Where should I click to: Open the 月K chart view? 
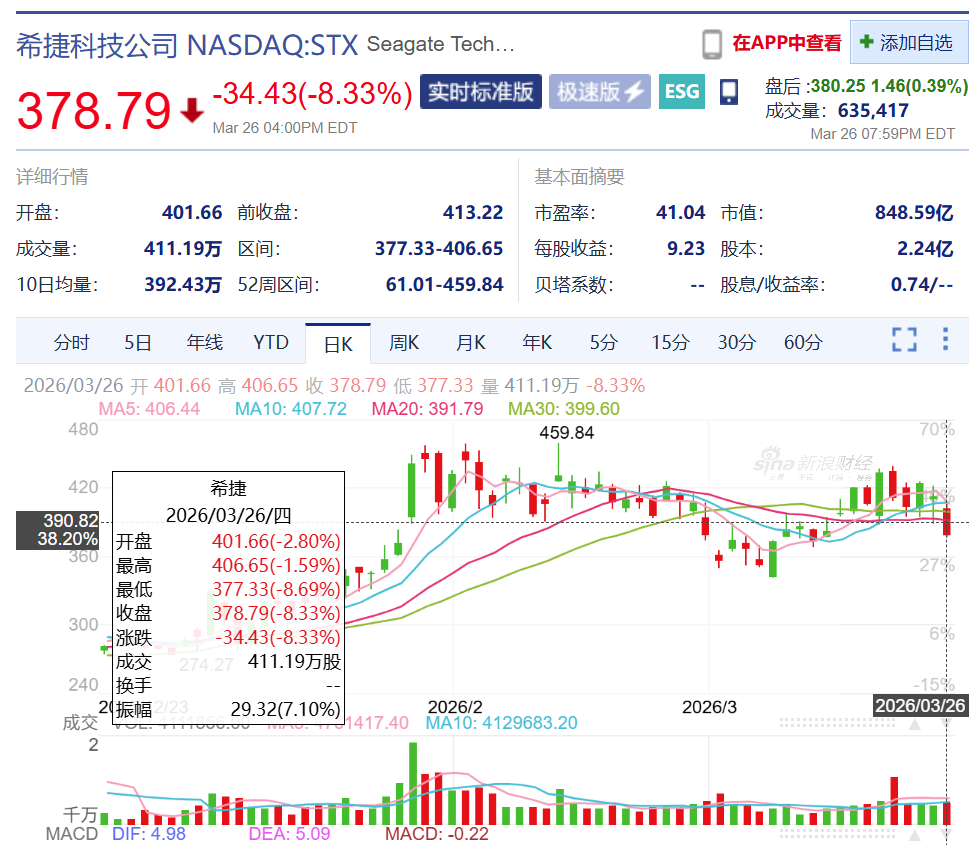pyautogui.click(x=470, y=342)
